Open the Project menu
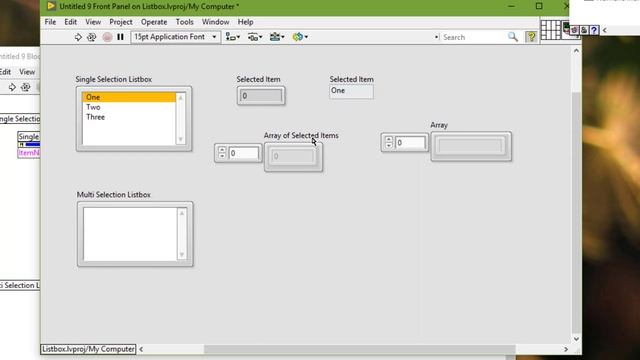Screen dimensions: 640x360 click(x=121, y=22)
